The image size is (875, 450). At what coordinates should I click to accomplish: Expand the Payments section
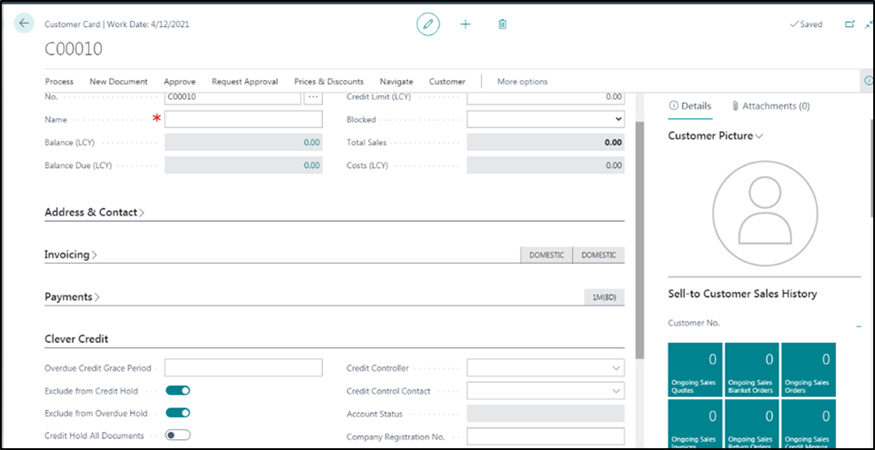pyautogui.click(x=72, y=297)
